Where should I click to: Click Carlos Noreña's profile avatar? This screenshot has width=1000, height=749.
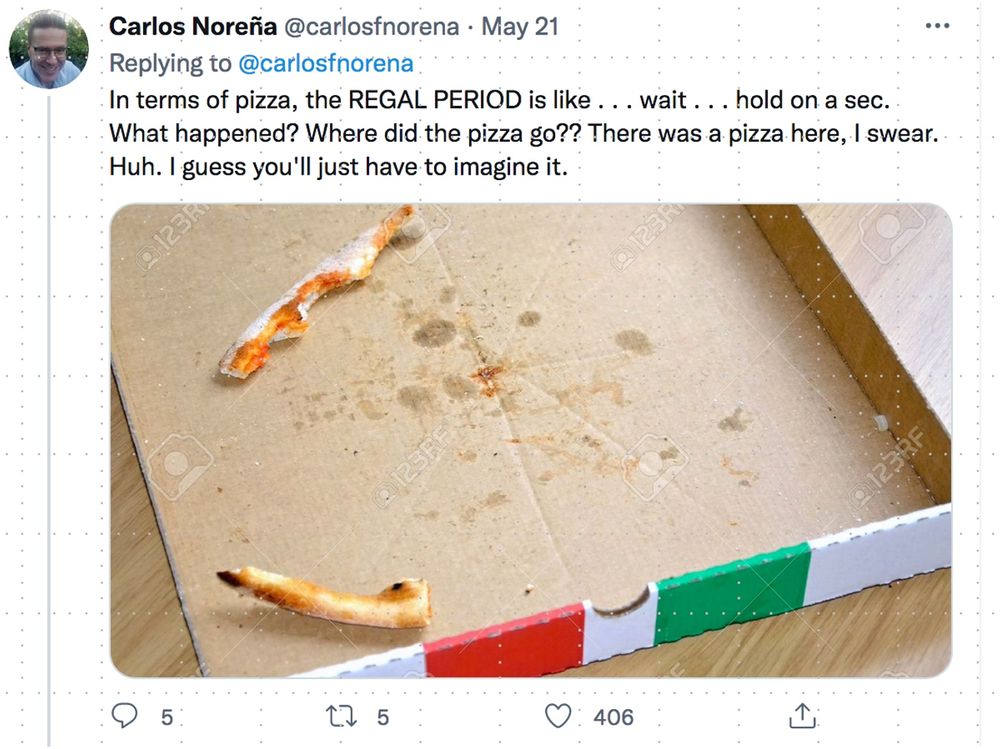tap(48, 49)
